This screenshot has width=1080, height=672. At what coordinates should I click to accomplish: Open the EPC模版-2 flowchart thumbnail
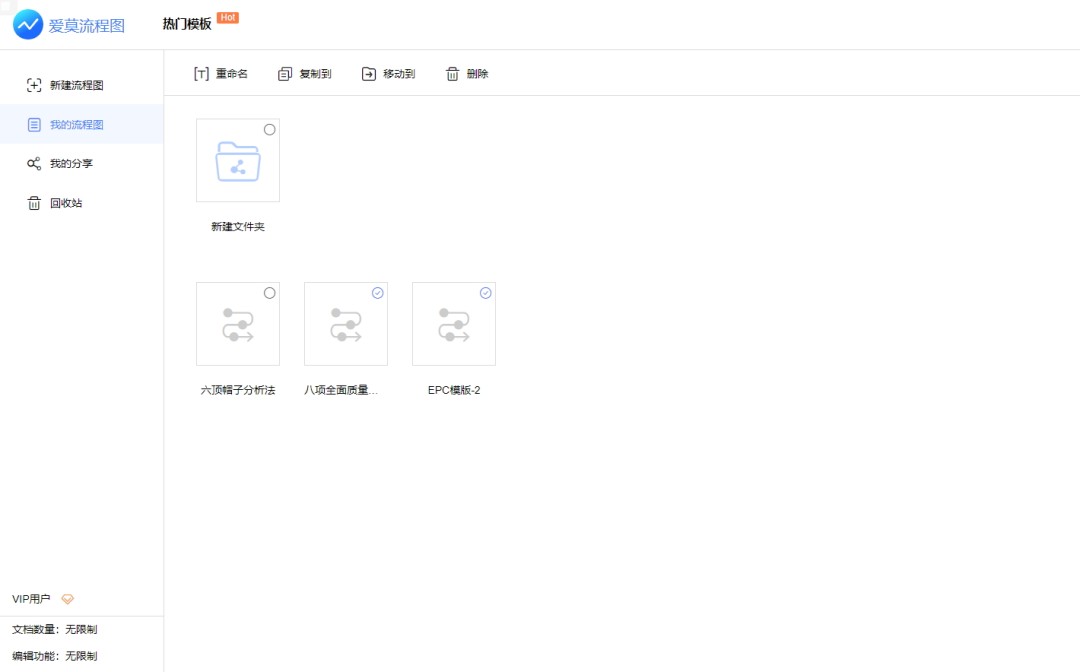click(x=453, y=324)
